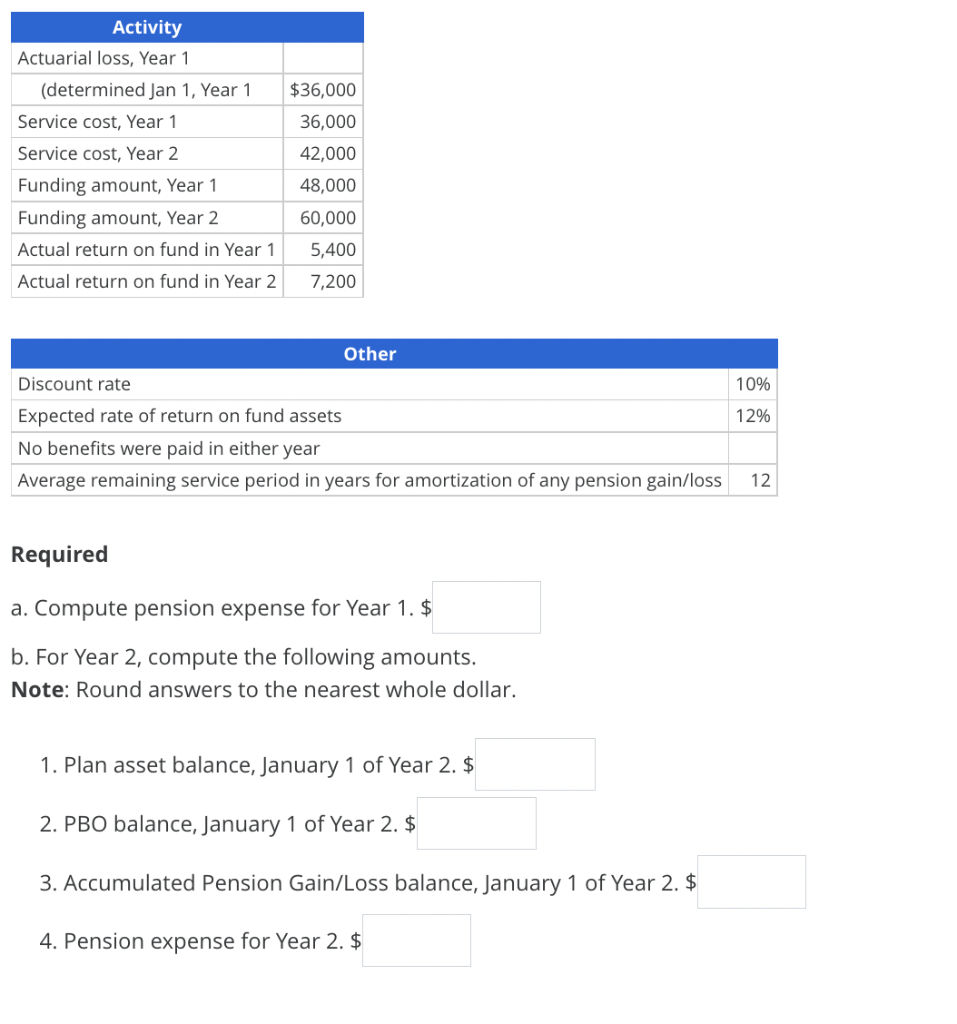Click the Pension expense Year 2 input field
The height and width of the screenshot is (1024, 957).
(416, 940)
